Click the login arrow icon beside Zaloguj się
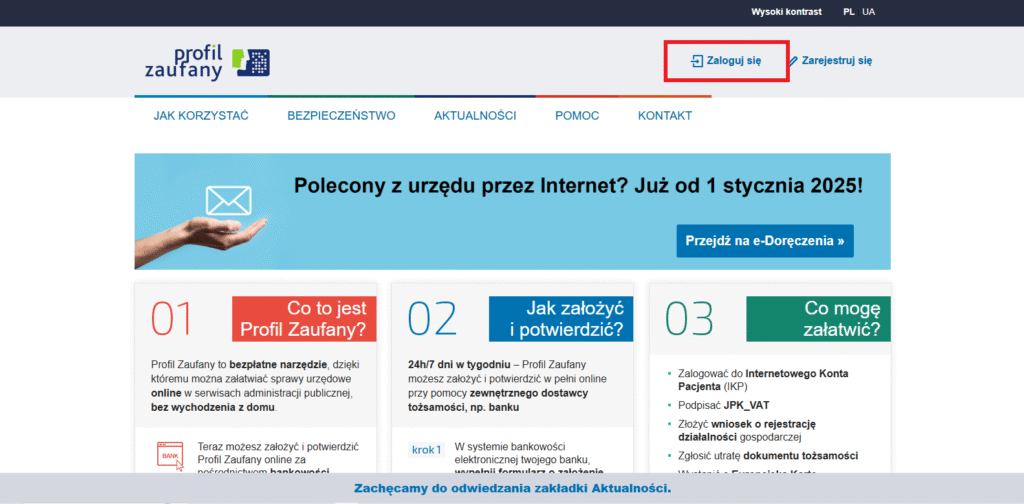Image resolution: width=1024 pixels, height=504 pixels. [697, 61]
